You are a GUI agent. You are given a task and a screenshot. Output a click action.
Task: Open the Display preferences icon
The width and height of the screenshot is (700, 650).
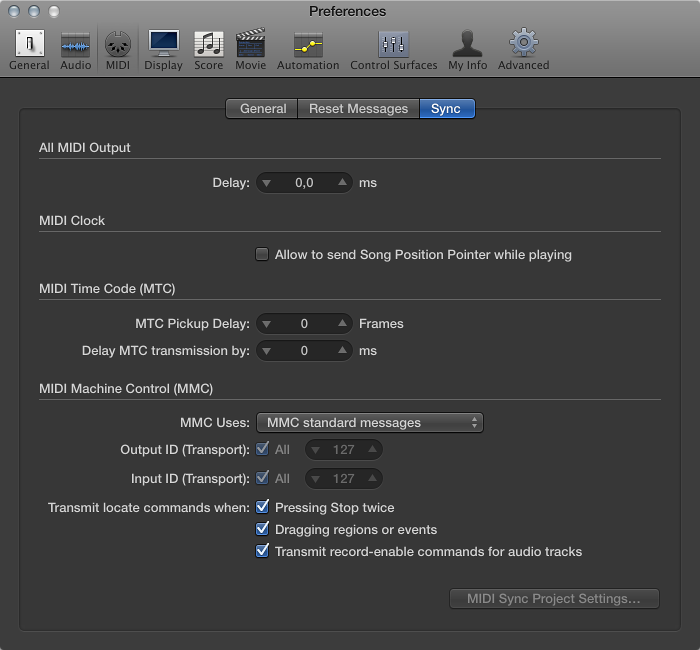tap(163, 43)
